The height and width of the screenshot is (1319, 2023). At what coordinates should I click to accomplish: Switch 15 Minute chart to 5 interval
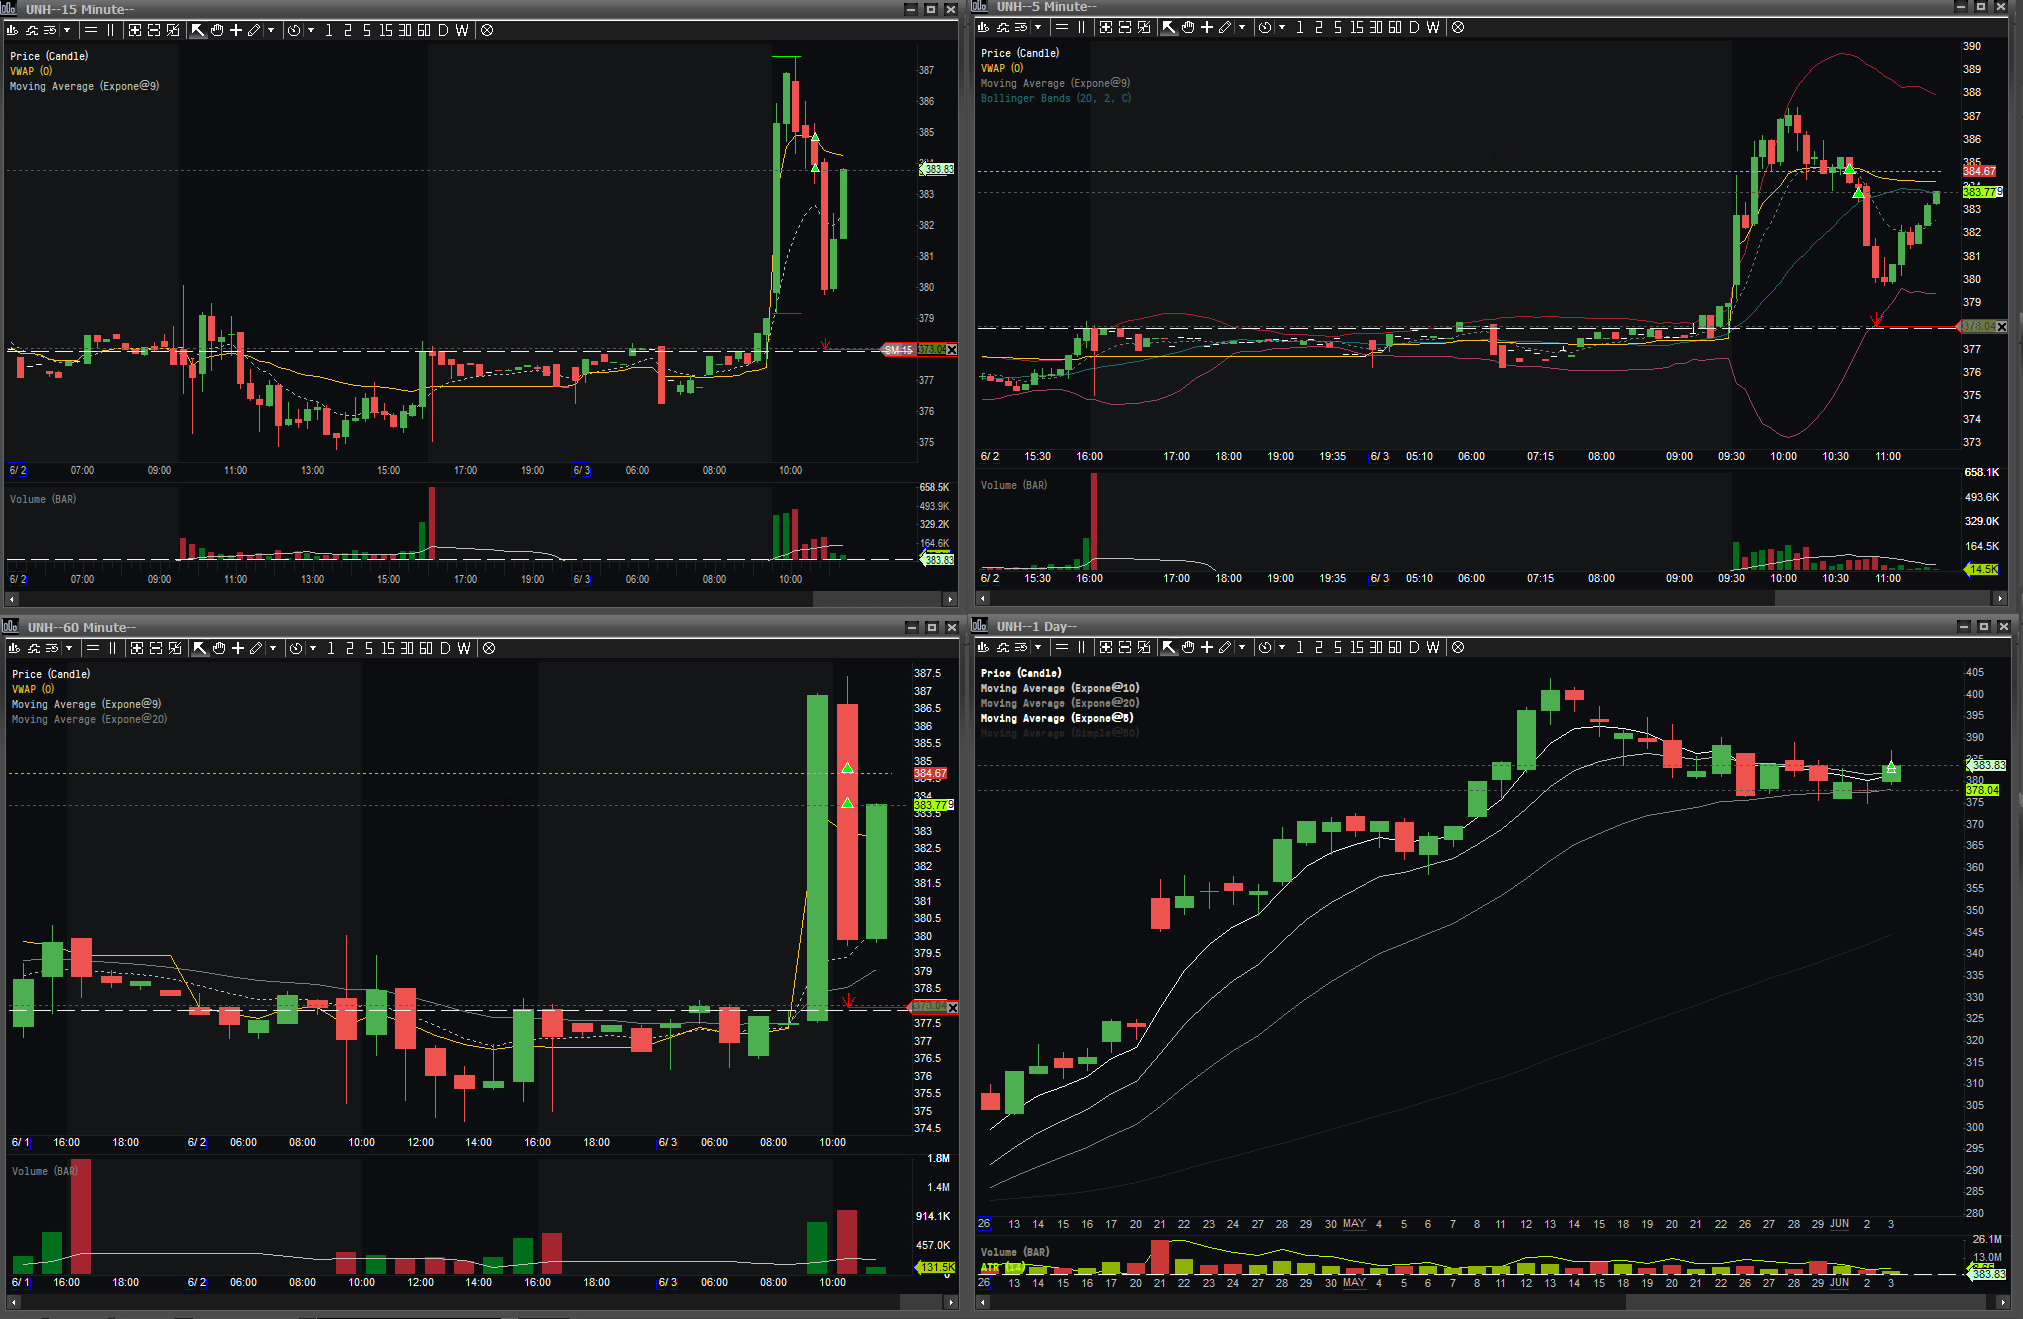(x=367, y=30)
